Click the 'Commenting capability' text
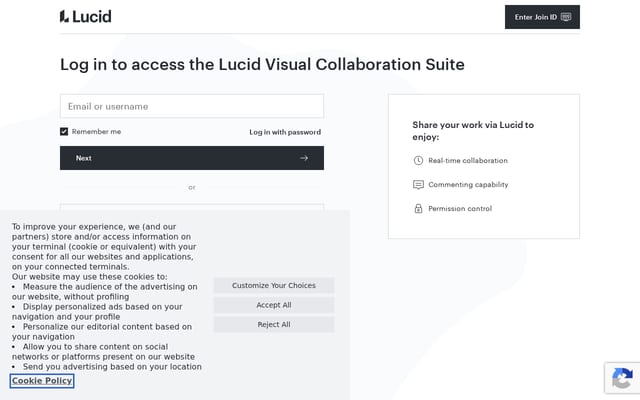This screenshot has width=640, height=400. 468,184
